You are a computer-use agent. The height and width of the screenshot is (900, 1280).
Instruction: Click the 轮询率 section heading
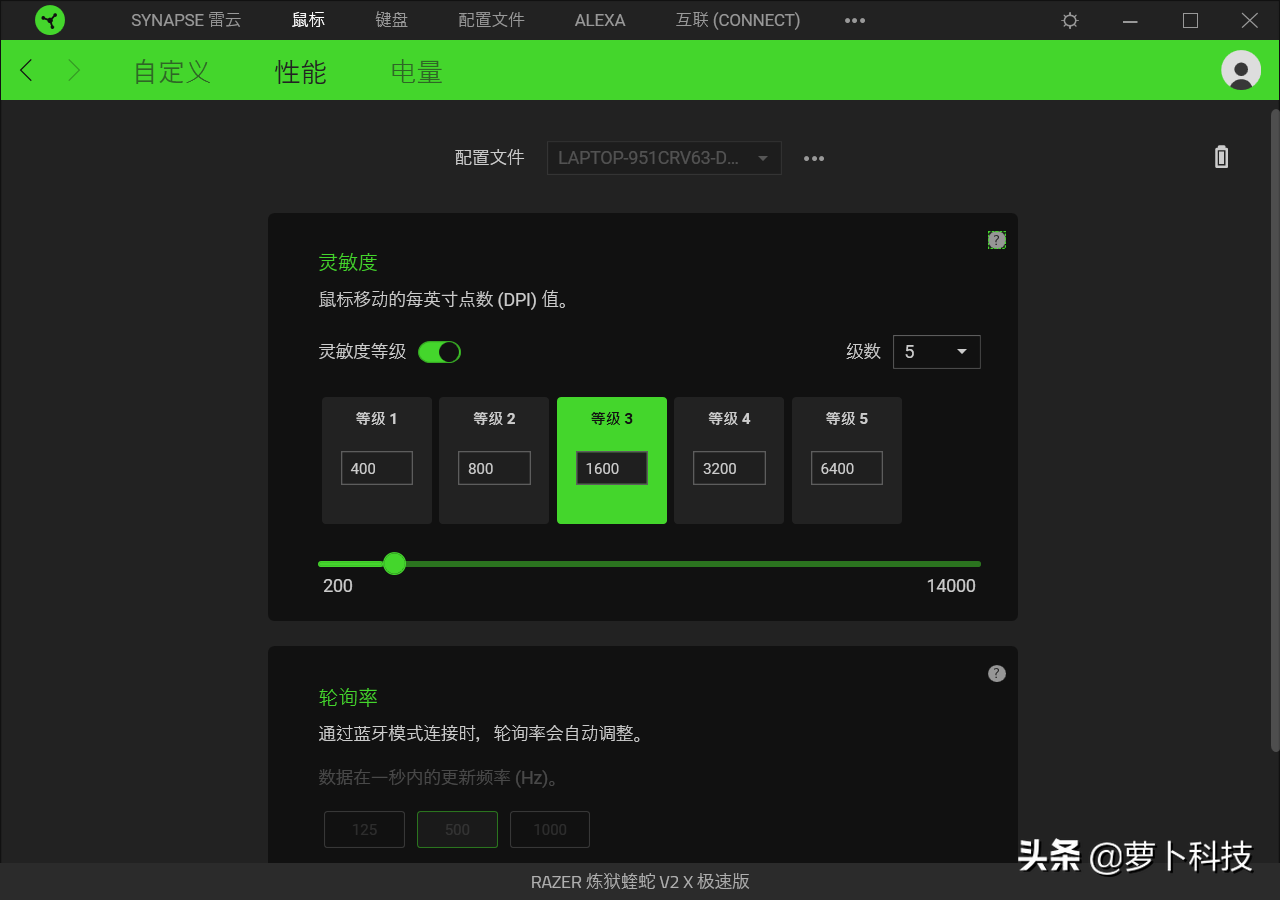click(348, 697)
